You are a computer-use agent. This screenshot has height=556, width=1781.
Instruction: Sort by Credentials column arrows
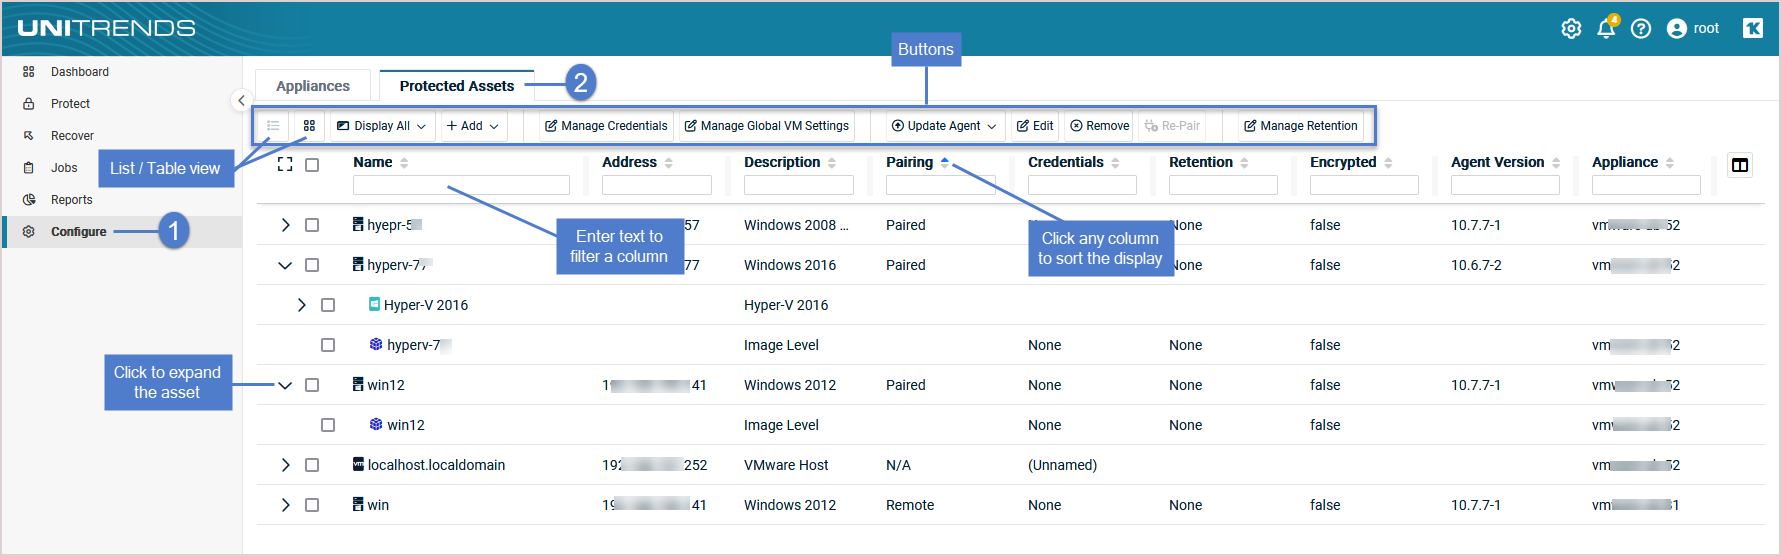coord(1115,163)
